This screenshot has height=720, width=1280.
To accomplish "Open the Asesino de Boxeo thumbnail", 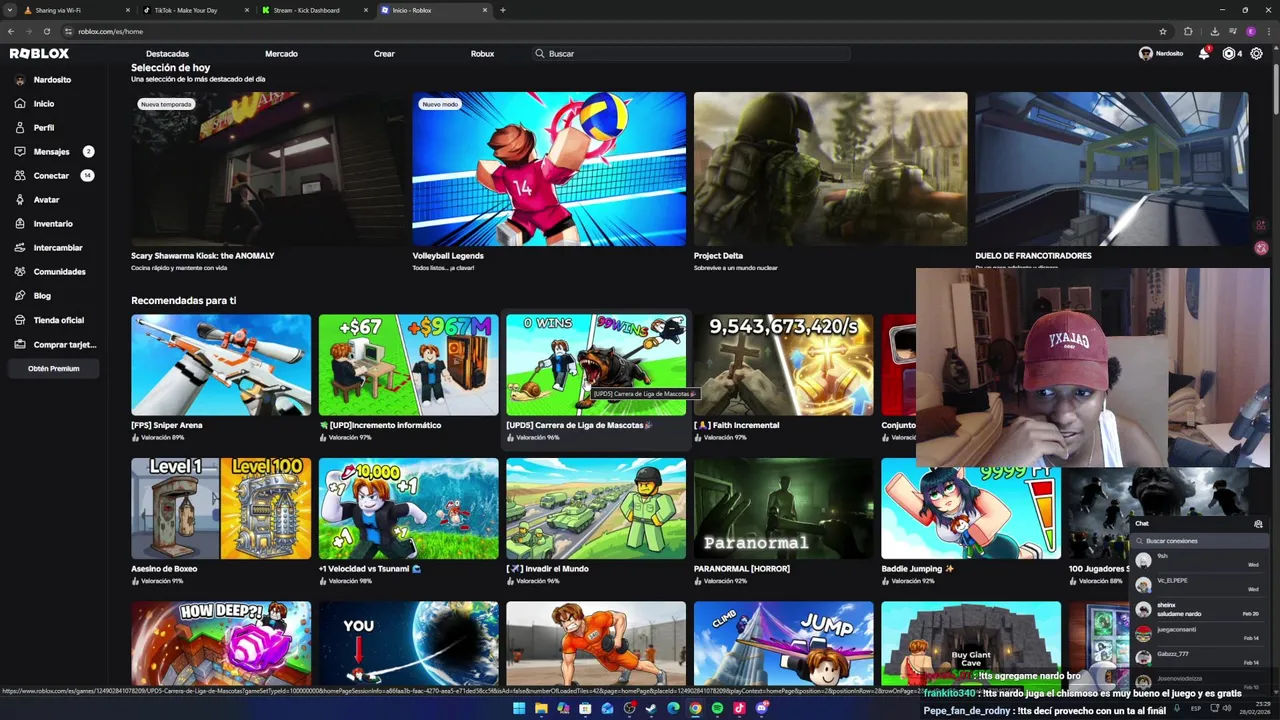I will [221, 509].
